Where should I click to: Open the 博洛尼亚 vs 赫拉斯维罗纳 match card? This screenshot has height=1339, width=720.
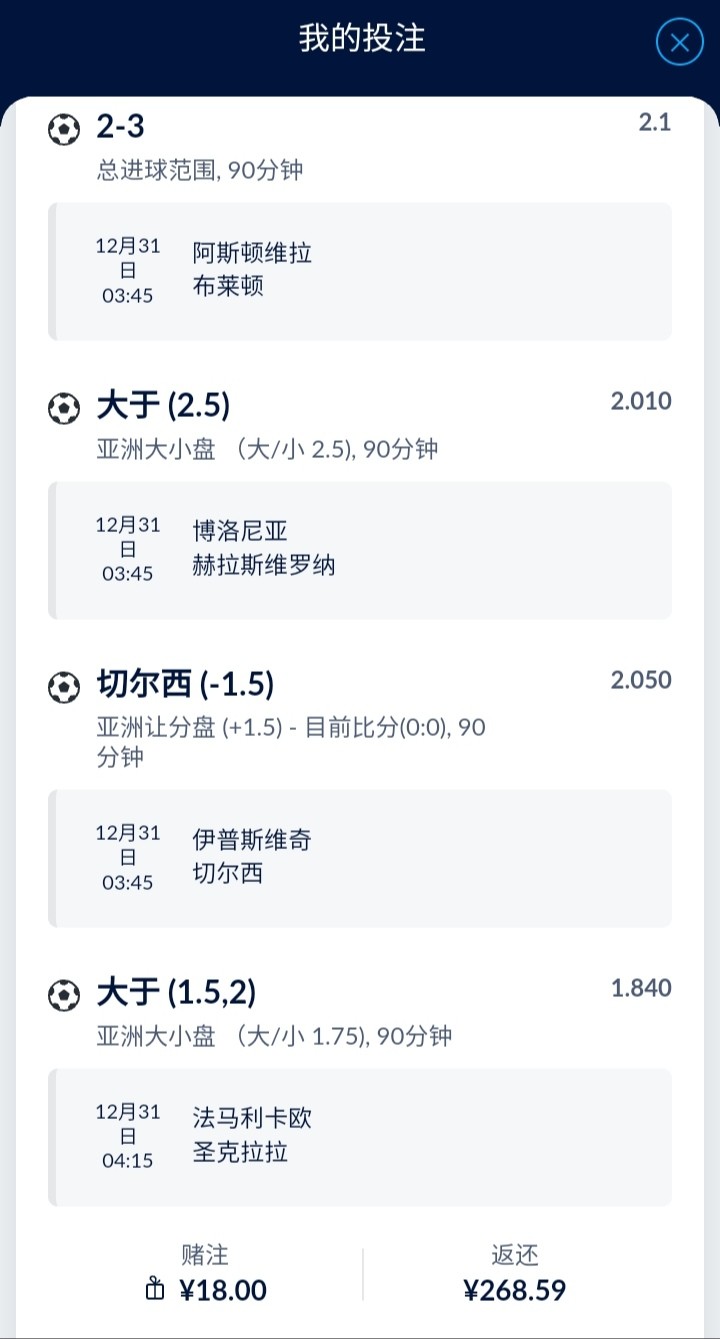click(x=360, y=550)
